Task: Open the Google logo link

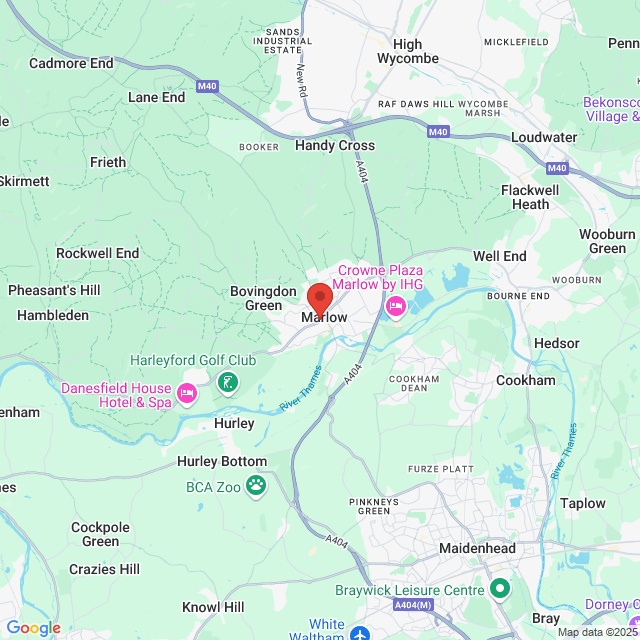Action: [33, 628]
